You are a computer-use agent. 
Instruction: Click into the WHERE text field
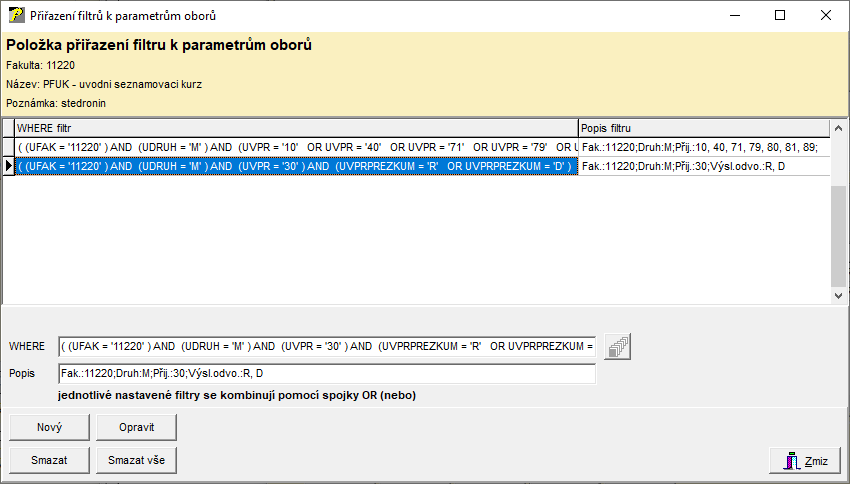[x=327, y=346]
